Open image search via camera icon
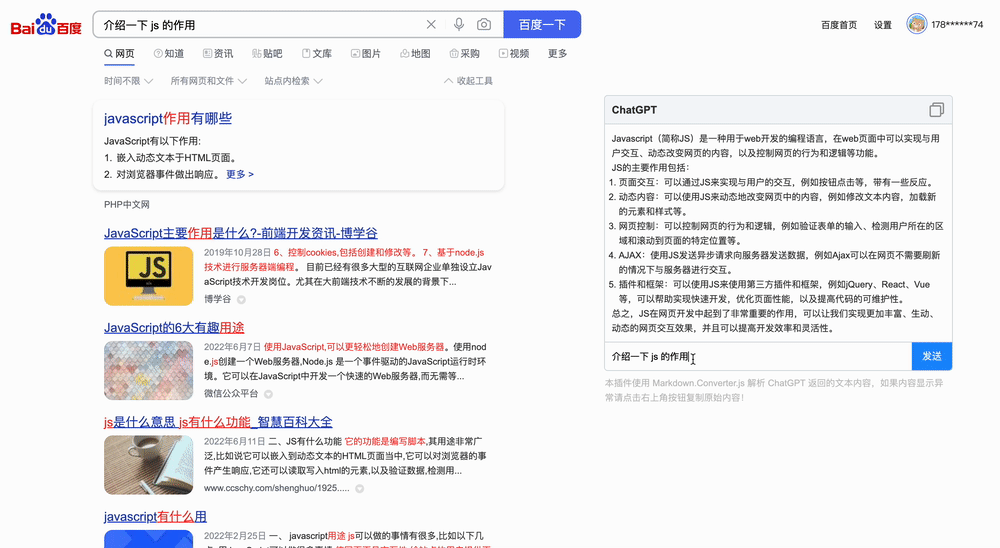 click(x=484, y=24)
